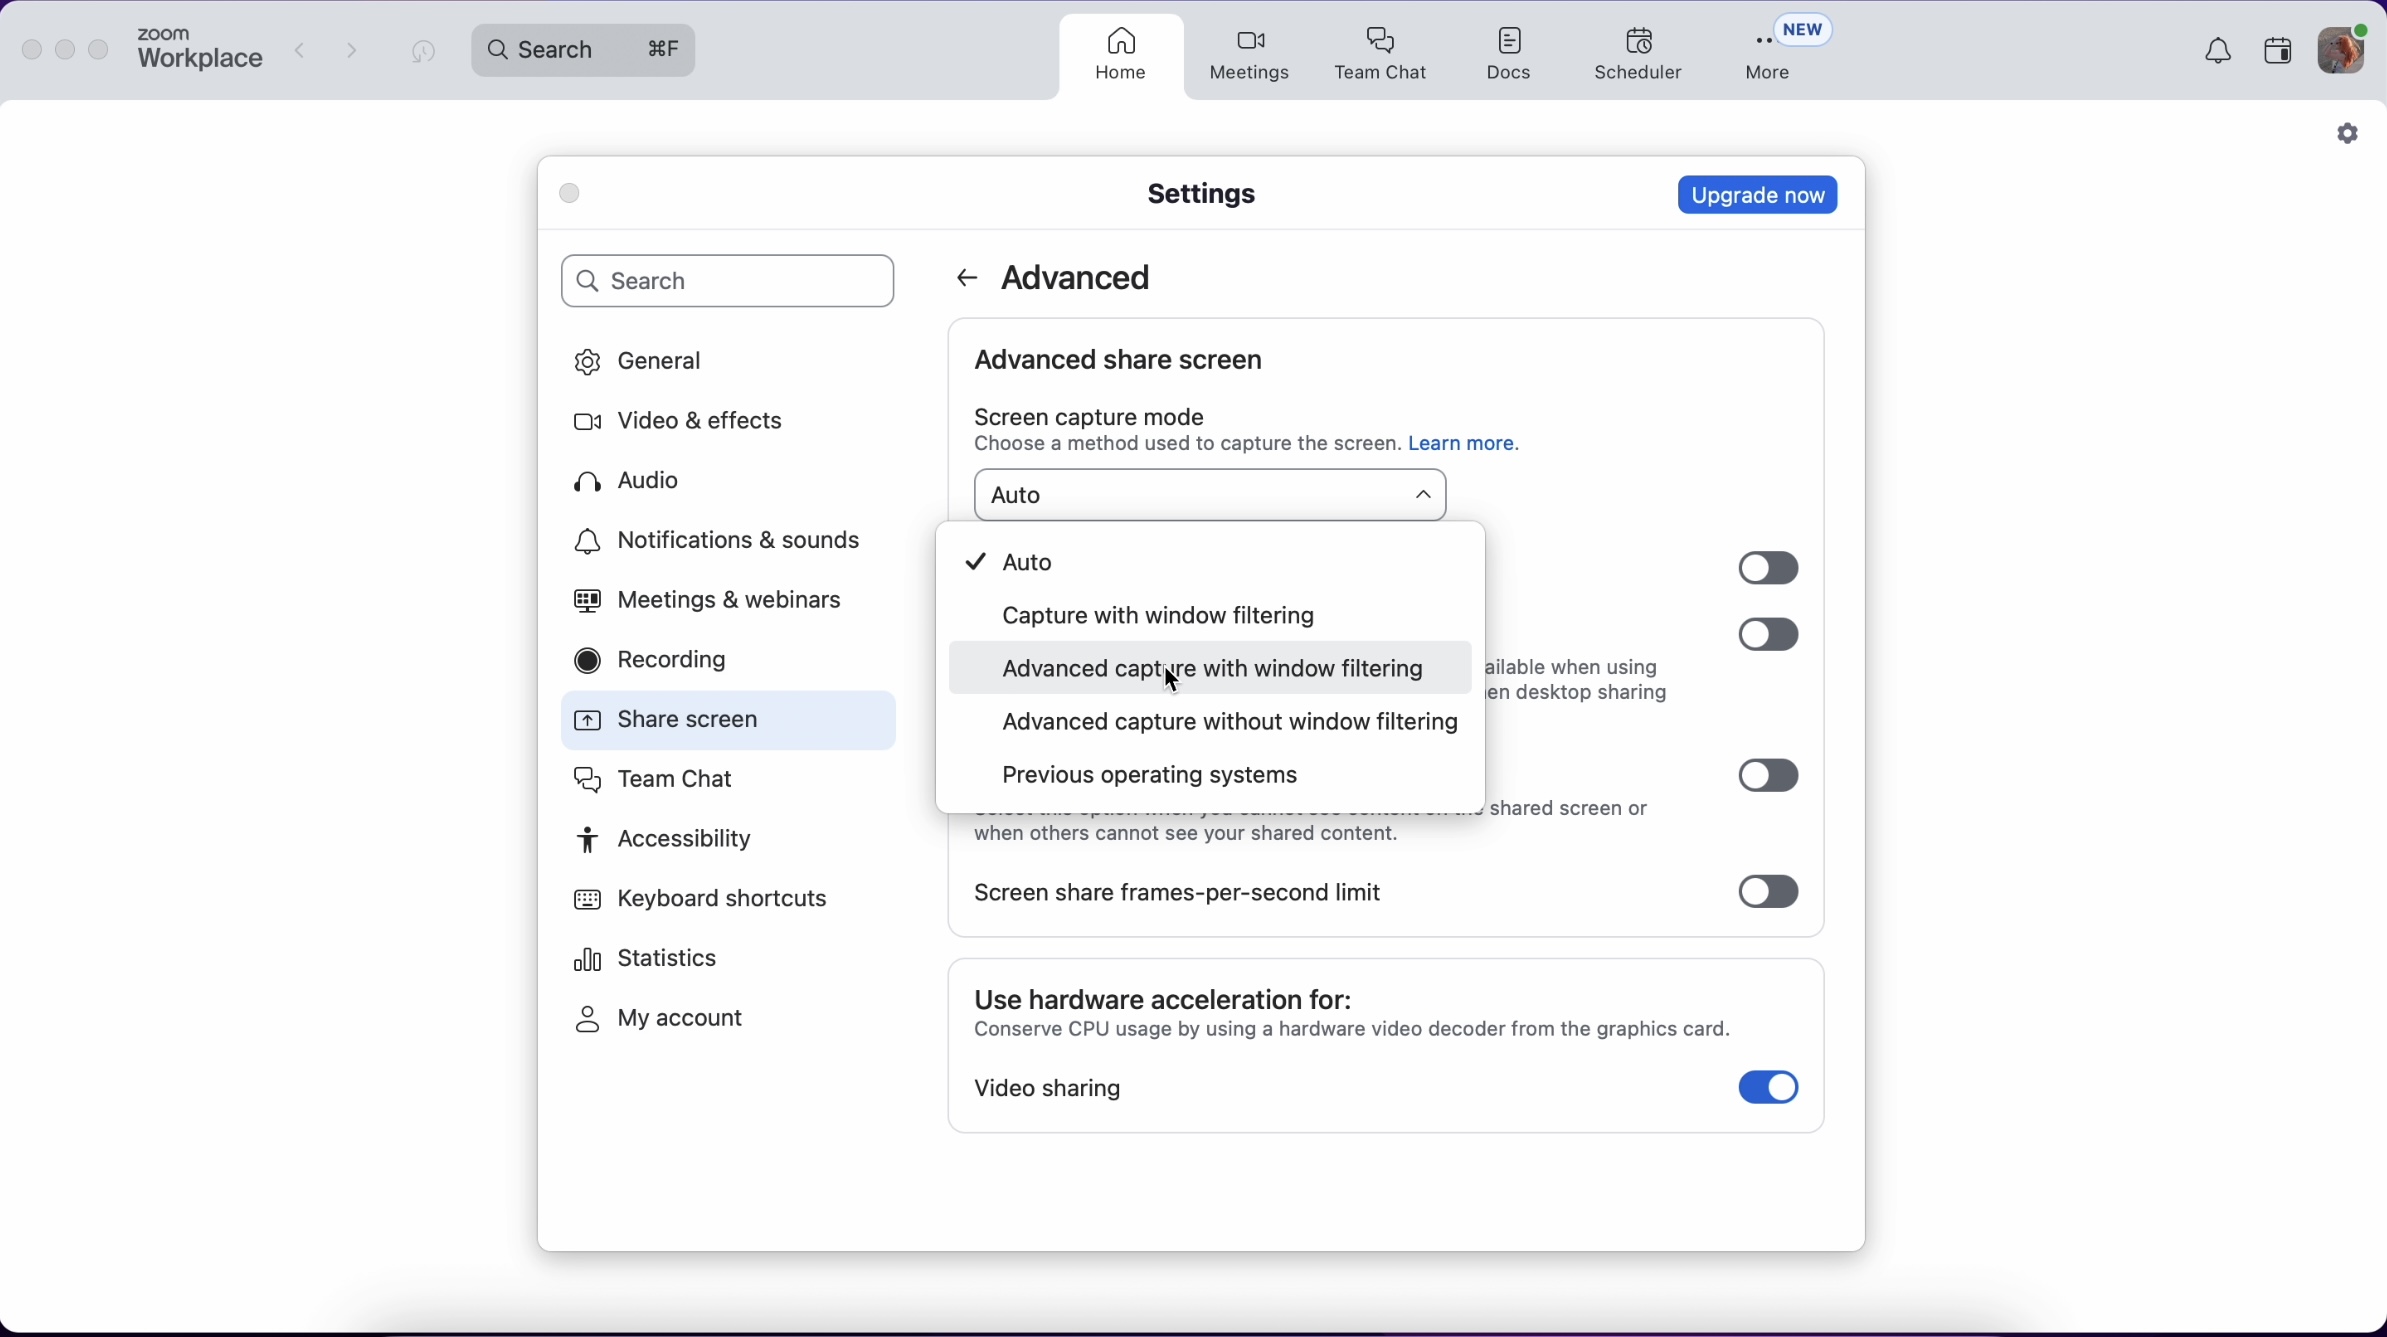Click the settings gear icon
This screenshot has width=2387, height=1337.
point(2348,134)
